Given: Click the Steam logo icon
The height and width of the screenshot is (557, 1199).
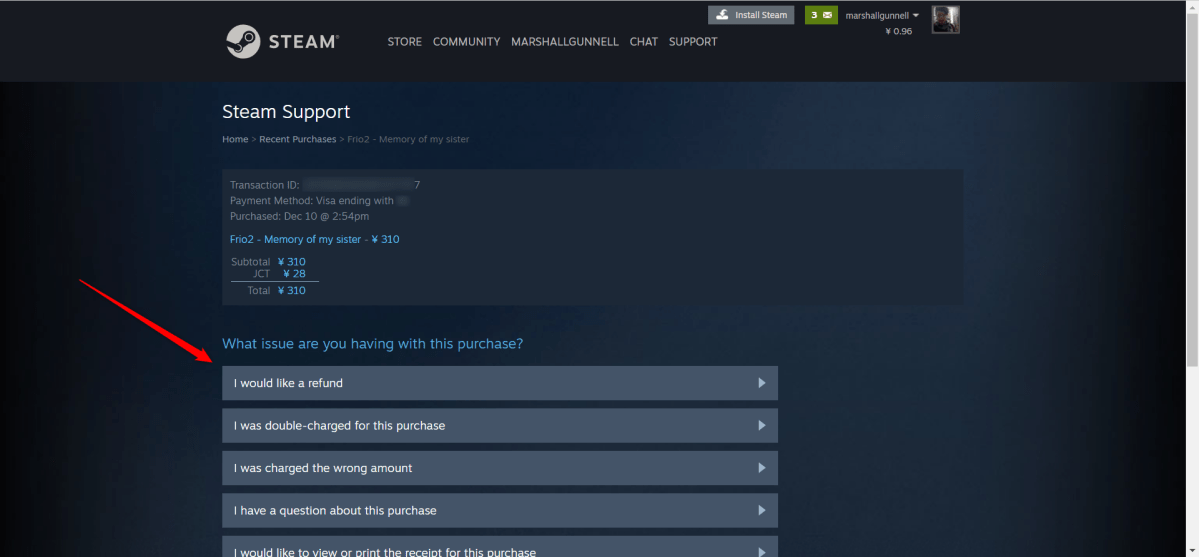Looking at the screenshot, I should (243, 42).
